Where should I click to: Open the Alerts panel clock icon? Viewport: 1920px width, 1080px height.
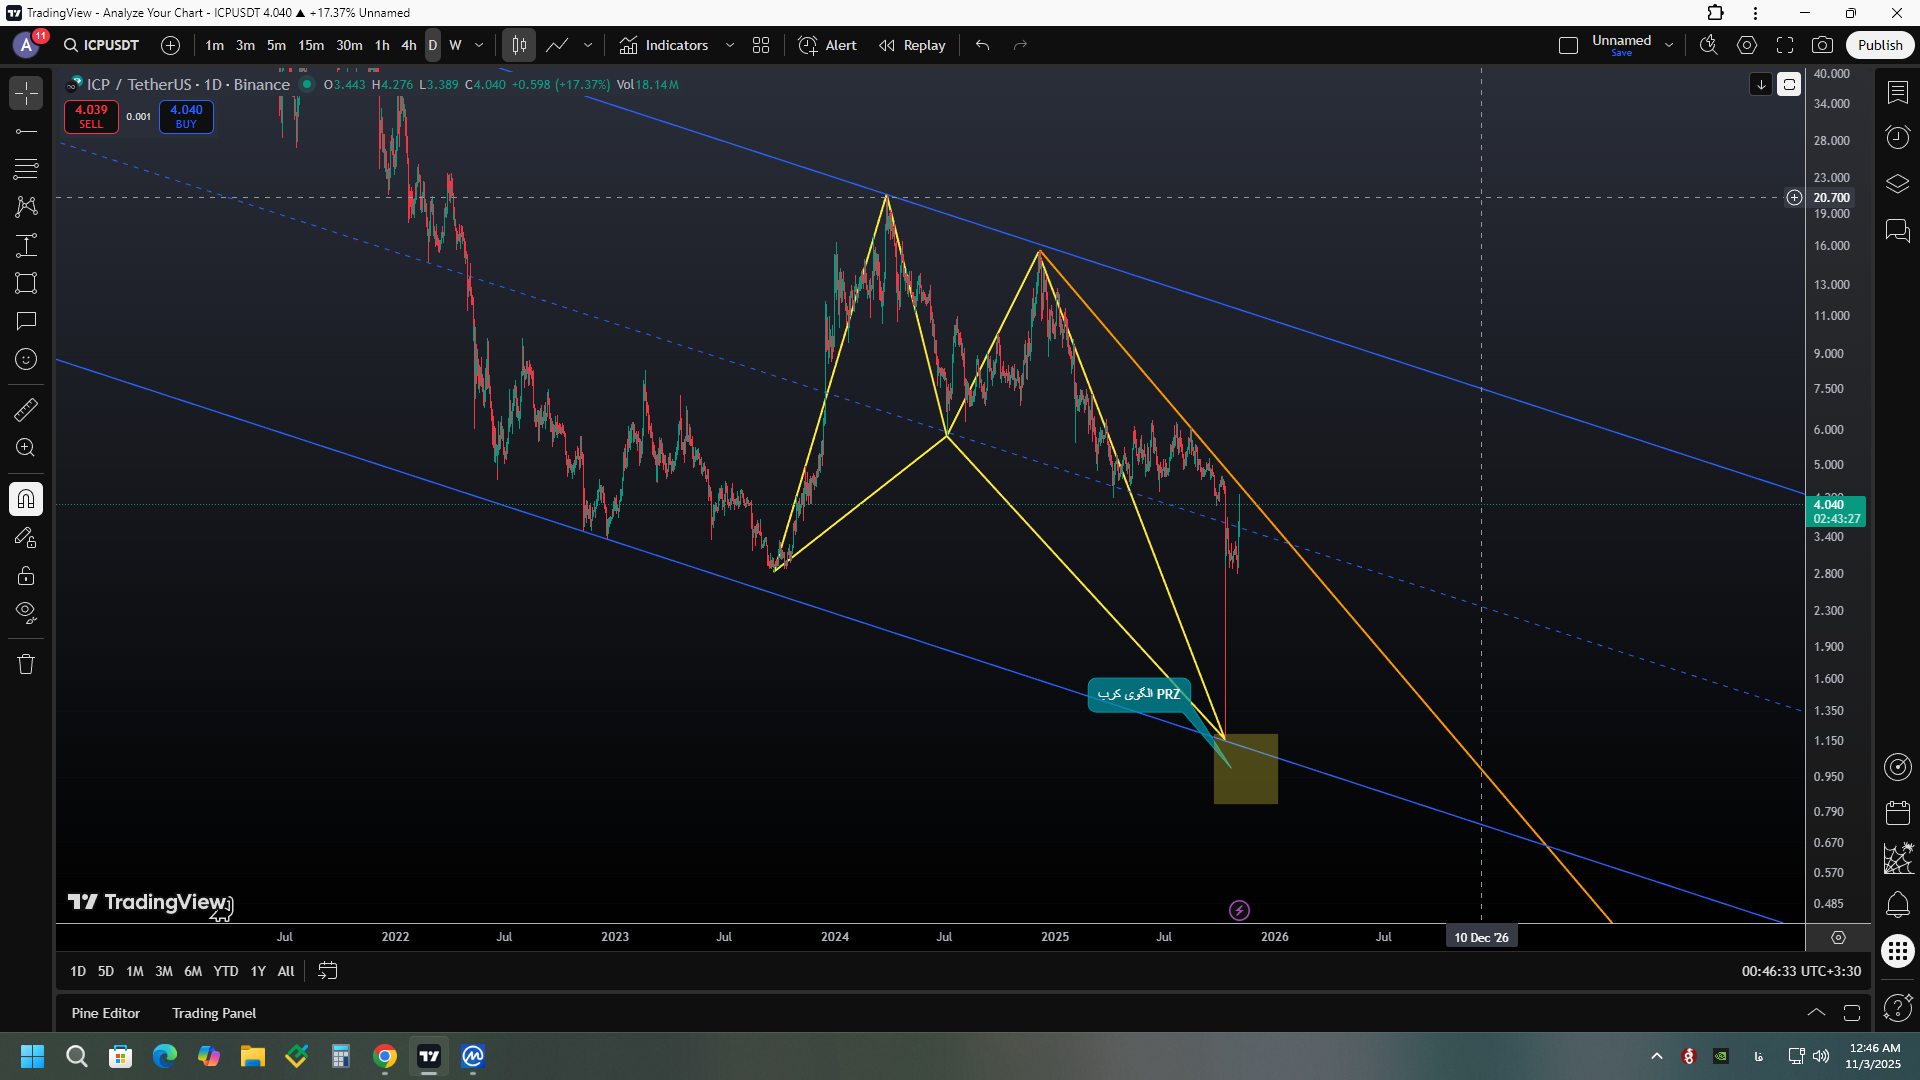coord(1897,137)
